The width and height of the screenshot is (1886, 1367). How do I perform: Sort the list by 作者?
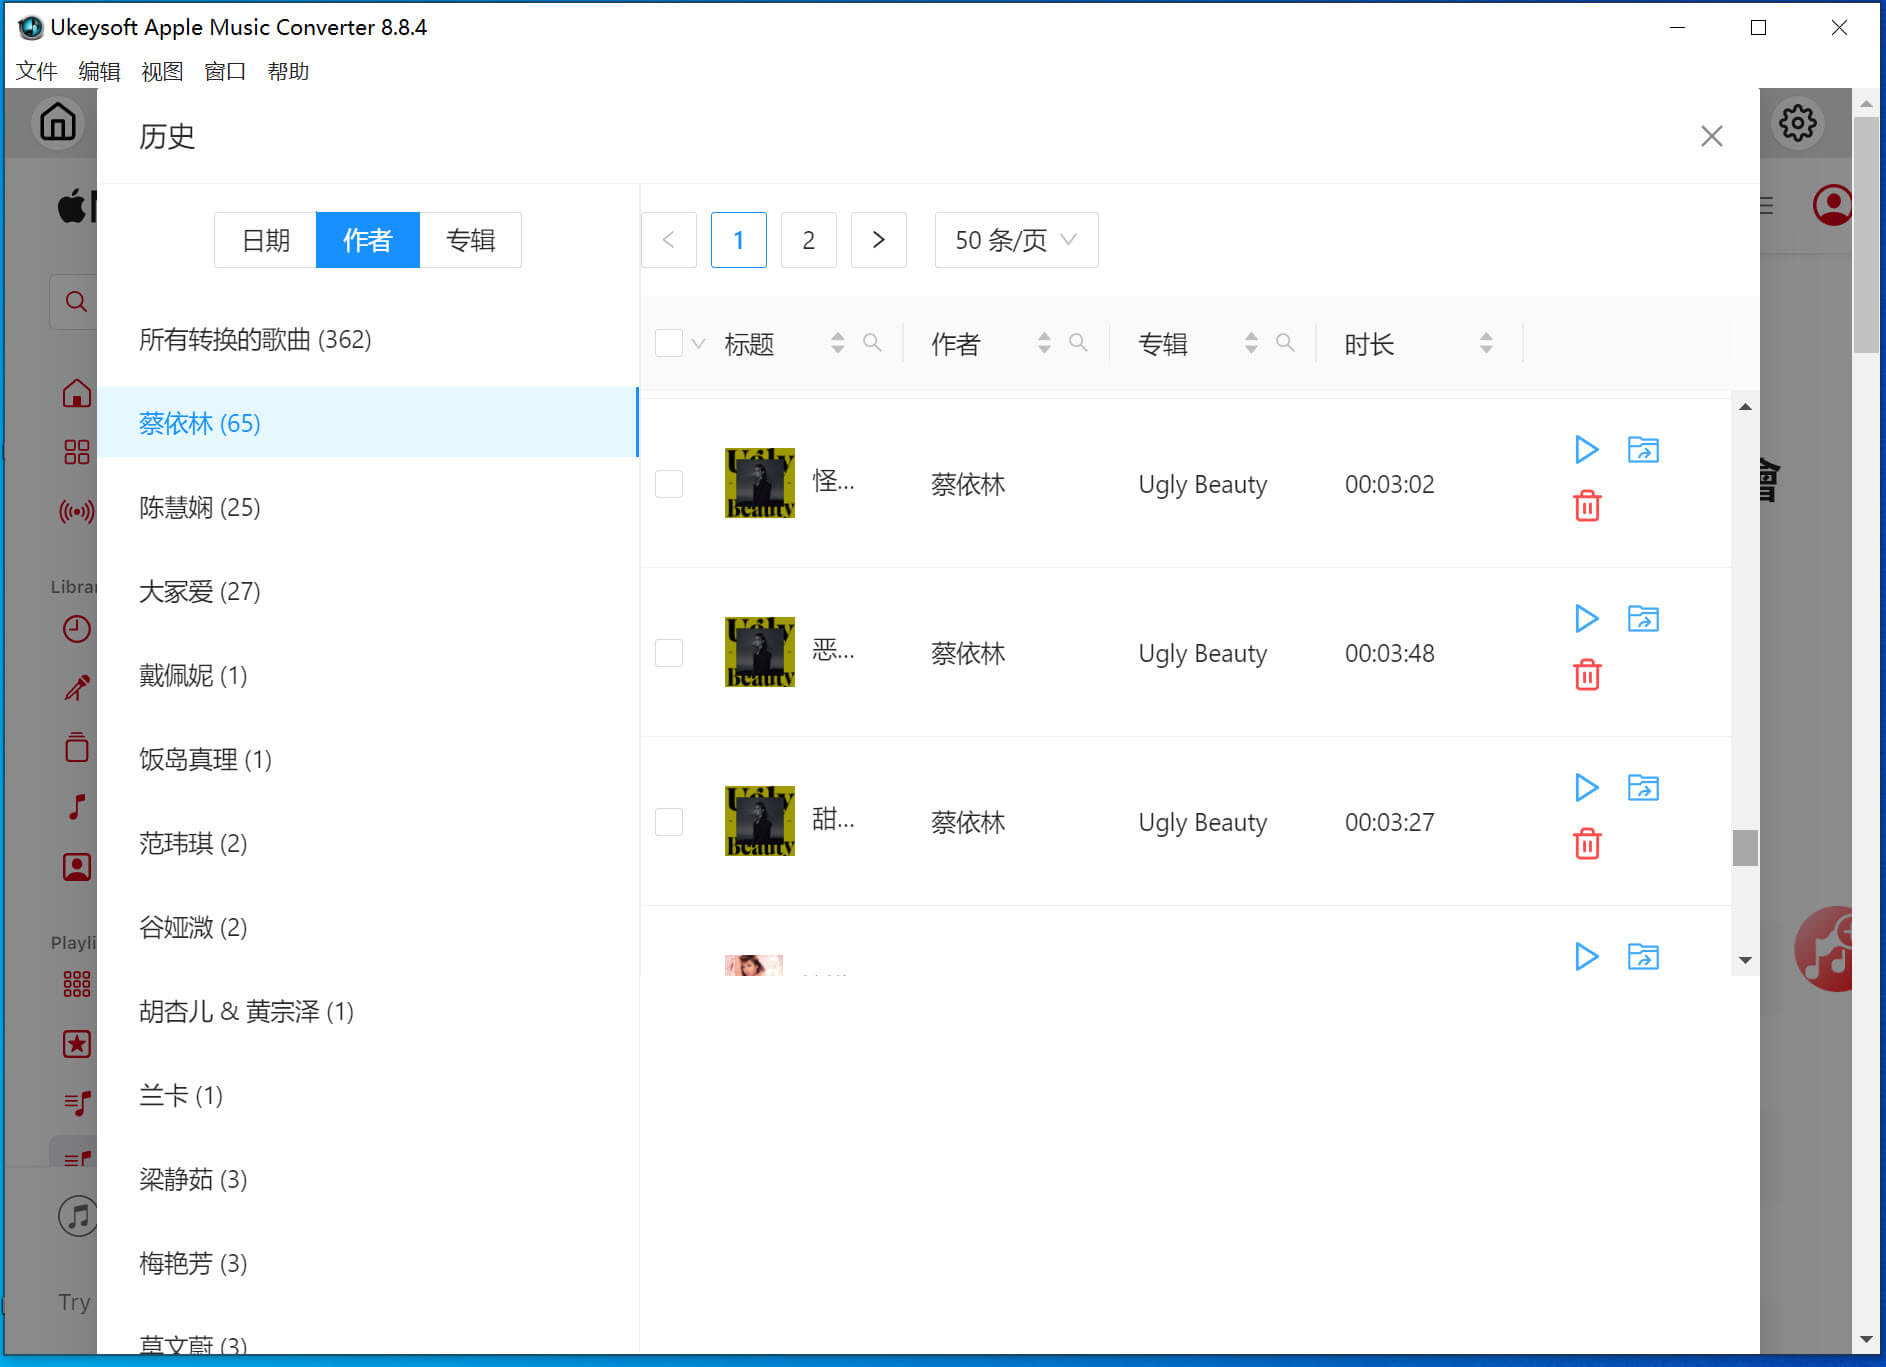coord(1044,343)
